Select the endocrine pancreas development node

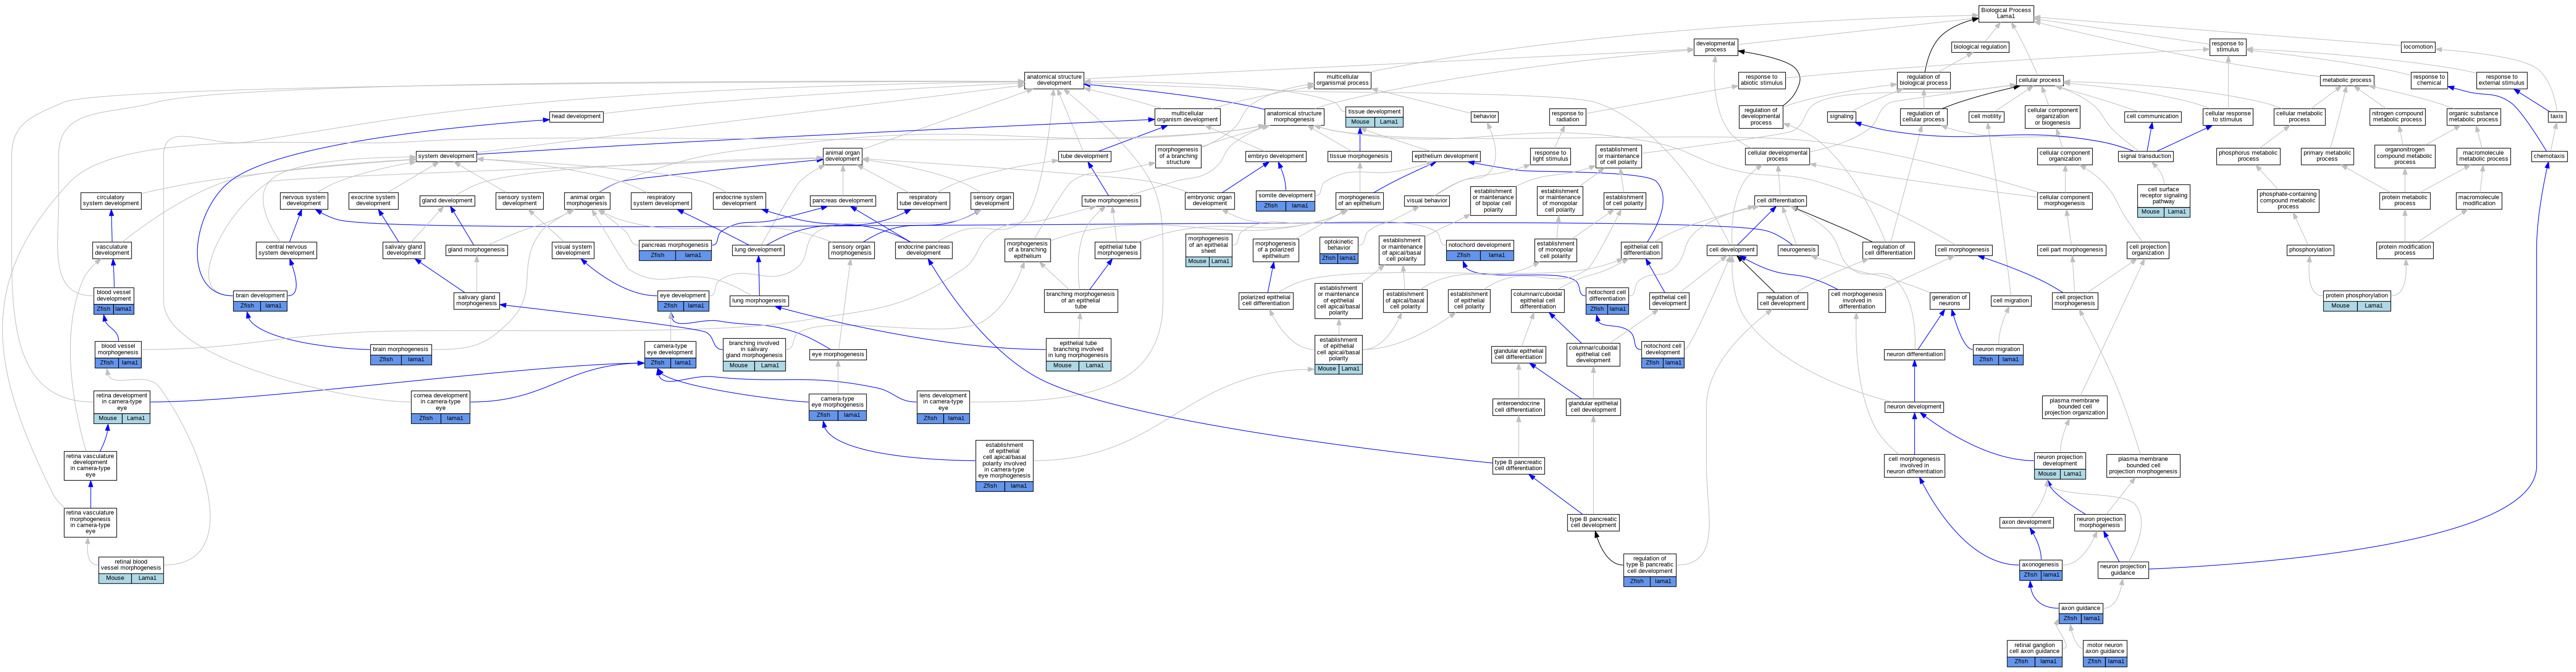click(924, 250)
